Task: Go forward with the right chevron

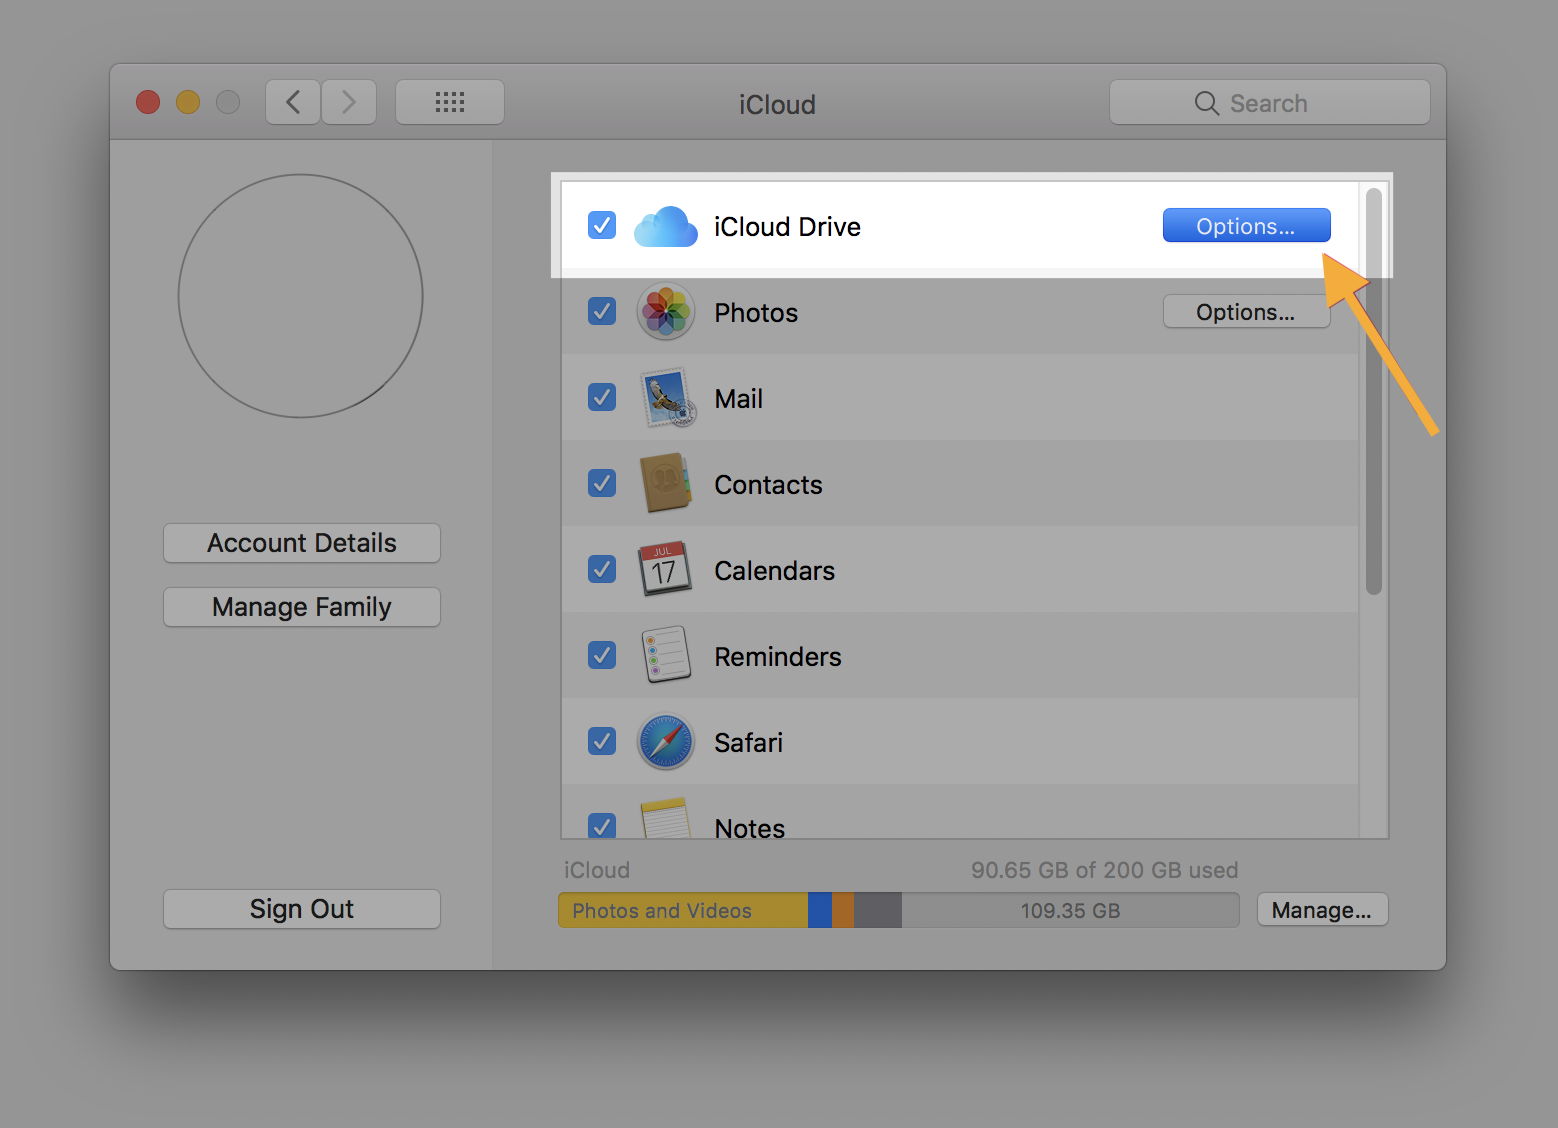Action: click(349, 102)
